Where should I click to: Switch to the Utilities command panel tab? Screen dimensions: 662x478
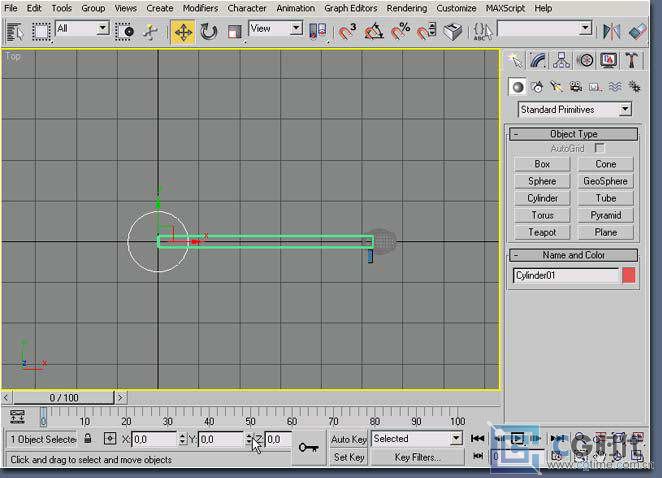pos(632,60)
